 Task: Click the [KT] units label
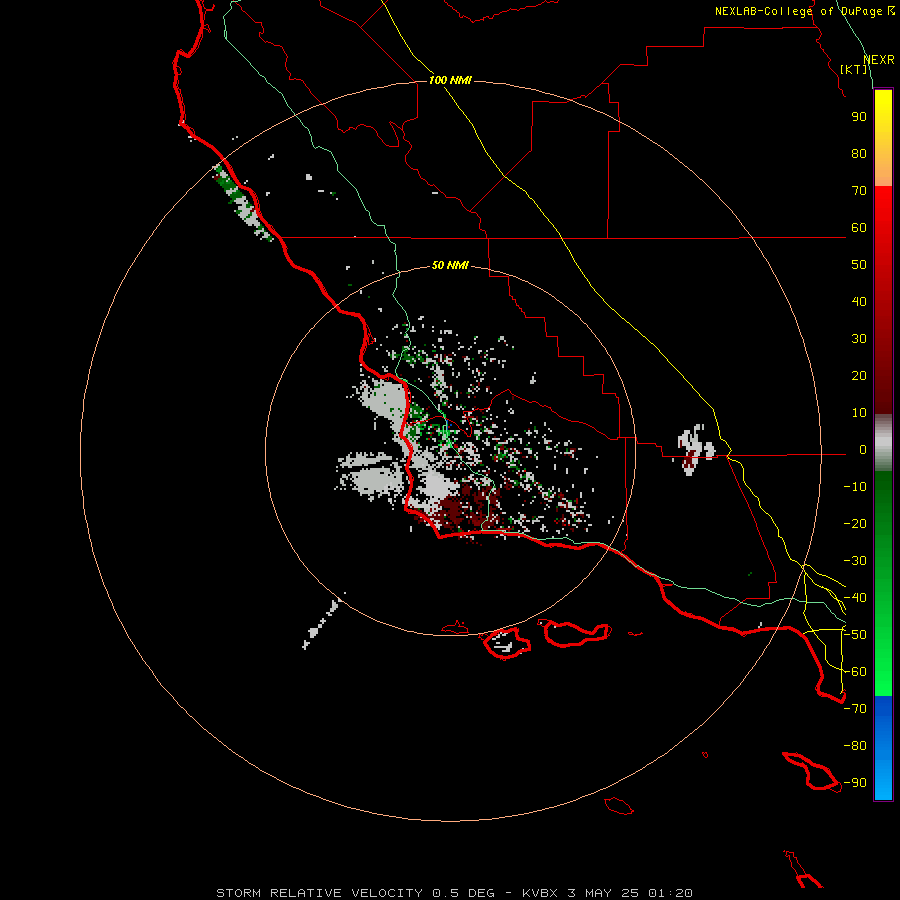pos(854,69)
